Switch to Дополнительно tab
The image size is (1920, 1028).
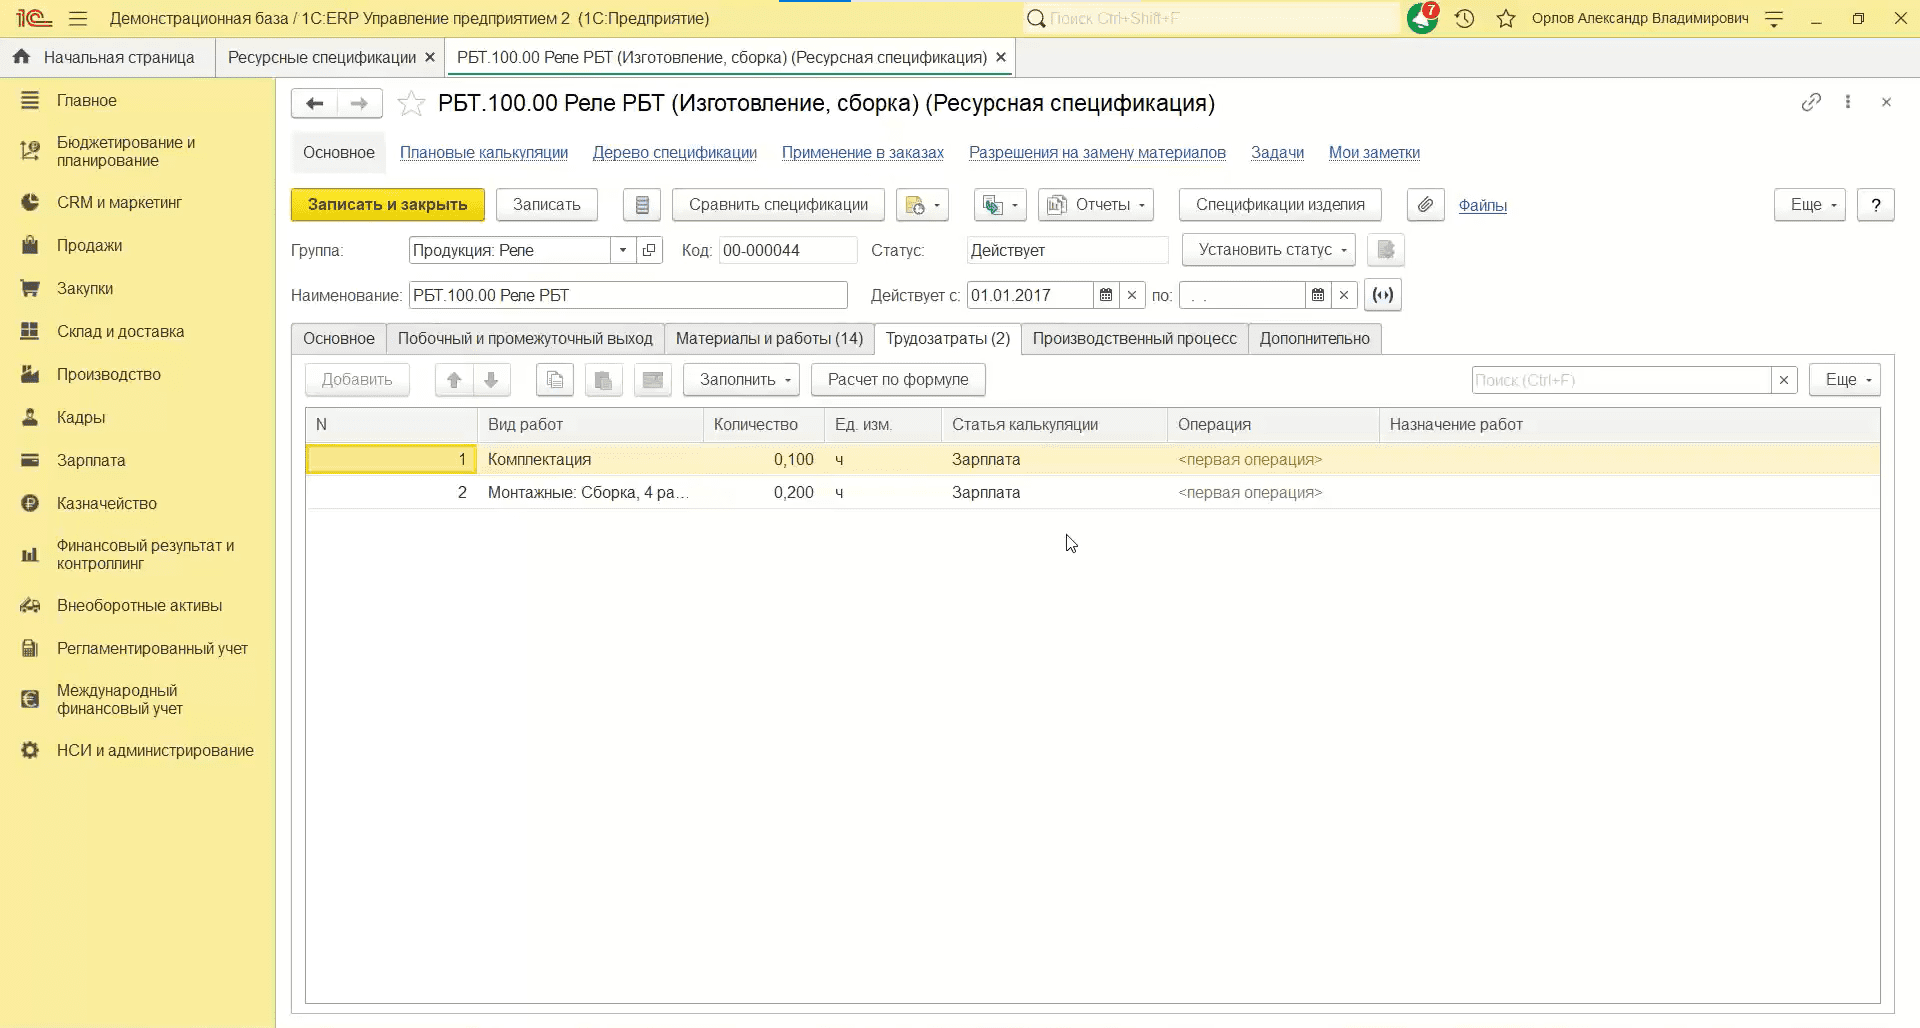[x=1315, y=339]
